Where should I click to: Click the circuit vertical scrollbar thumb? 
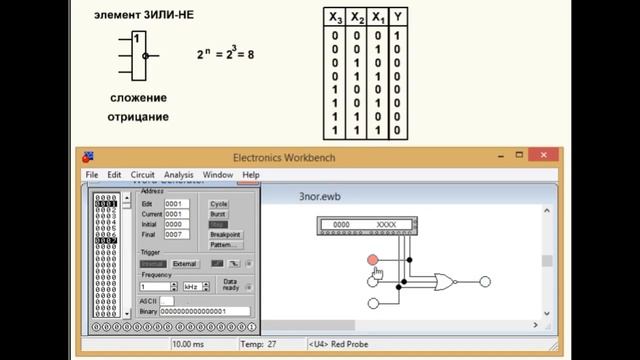pos(547,261)
